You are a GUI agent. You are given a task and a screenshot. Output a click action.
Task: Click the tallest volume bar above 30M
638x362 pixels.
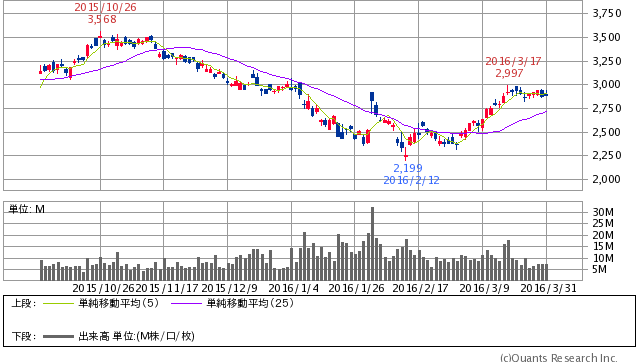(372, 244)
